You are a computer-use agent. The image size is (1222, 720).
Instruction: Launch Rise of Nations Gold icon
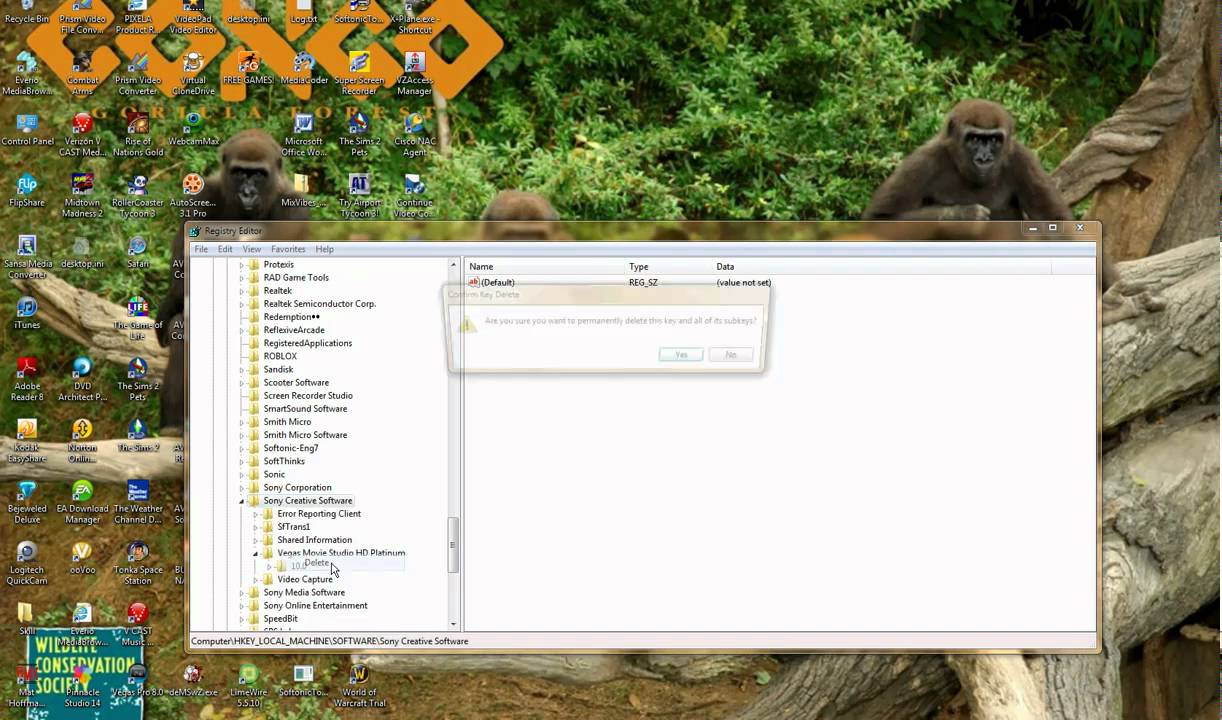pos(138,135)
